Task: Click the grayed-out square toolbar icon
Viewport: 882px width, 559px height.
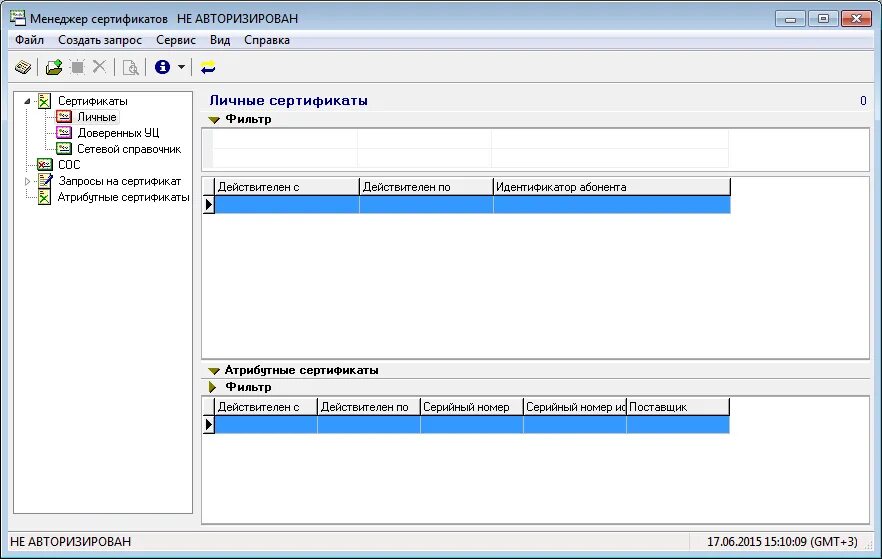Action: [x=77, y=67]
